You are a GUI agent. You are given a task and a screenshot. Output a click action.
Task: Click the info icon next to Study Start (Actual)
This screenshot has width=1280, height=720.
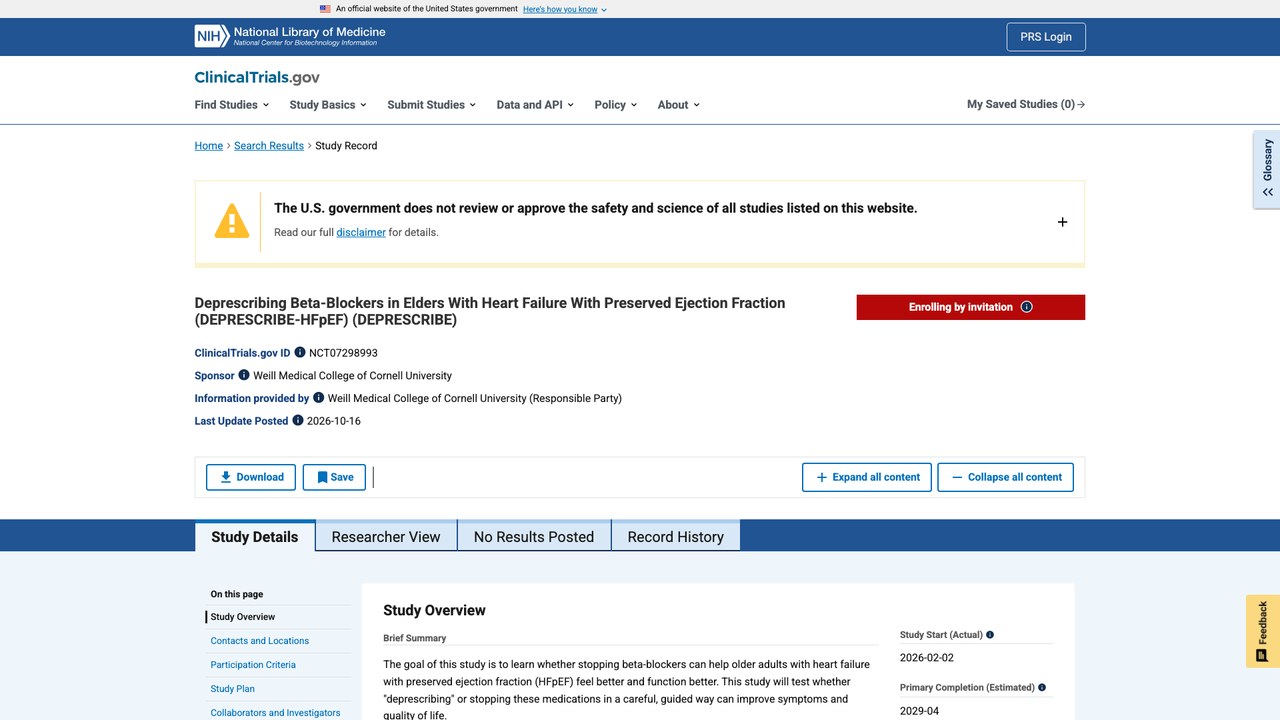pos(990,635)
